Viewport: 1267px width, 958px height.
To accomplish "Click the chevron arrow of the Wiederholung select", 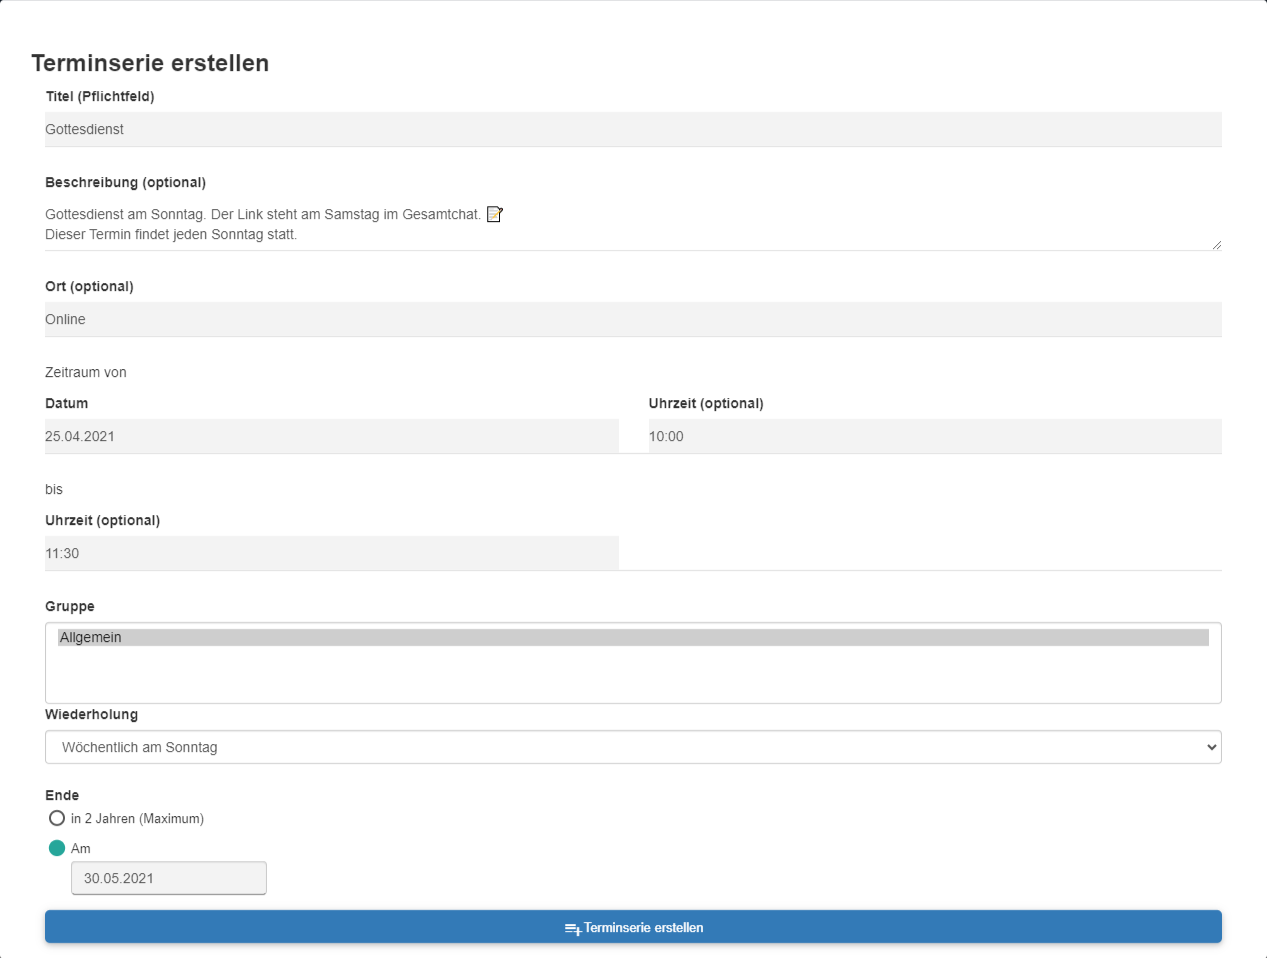I will point(1211,747).
